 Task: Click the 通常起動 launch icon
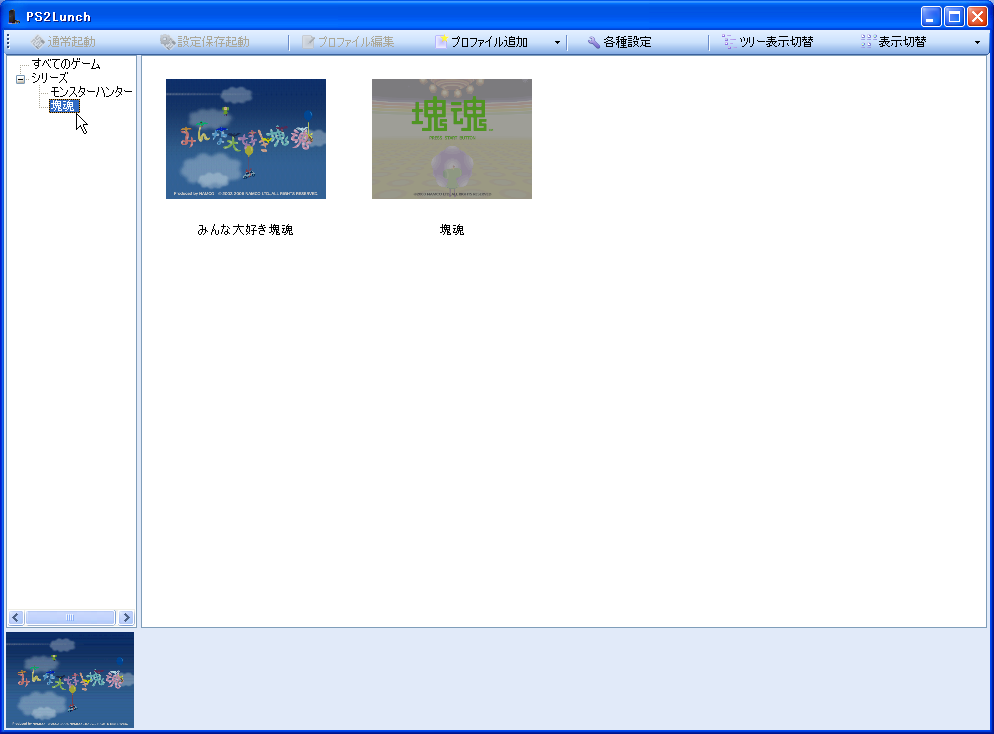point(37,42)
